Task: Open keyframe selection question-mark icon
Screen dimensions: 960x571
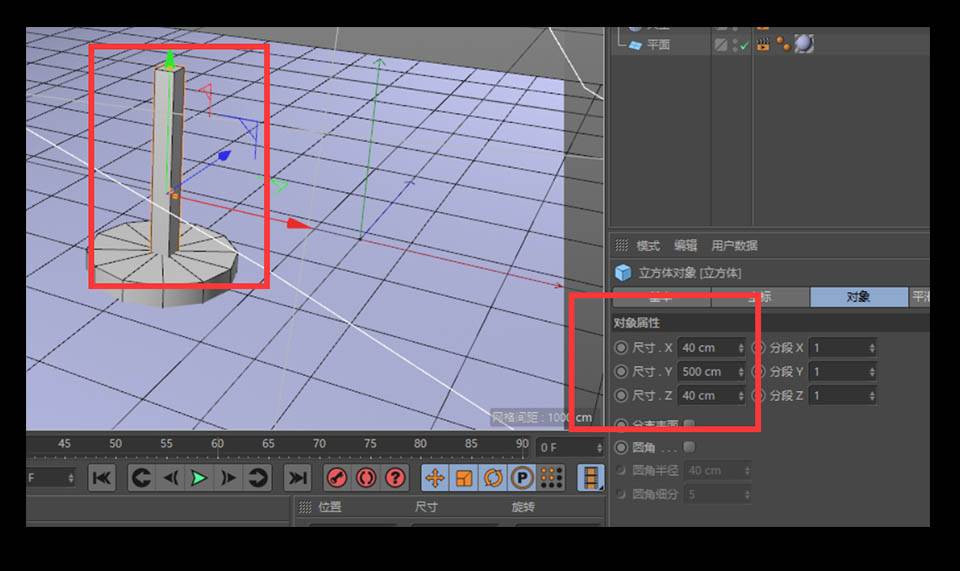Action: click(x=396, y=478)
